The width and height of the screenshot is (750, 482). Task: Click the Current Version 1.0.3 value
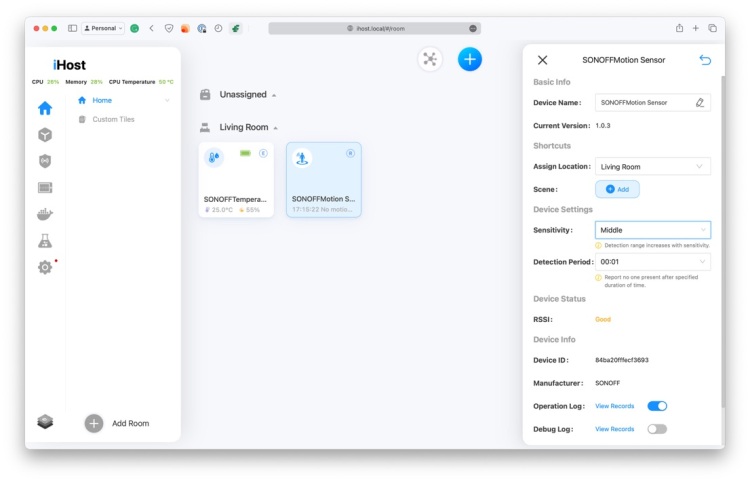(x=603, y=125)
